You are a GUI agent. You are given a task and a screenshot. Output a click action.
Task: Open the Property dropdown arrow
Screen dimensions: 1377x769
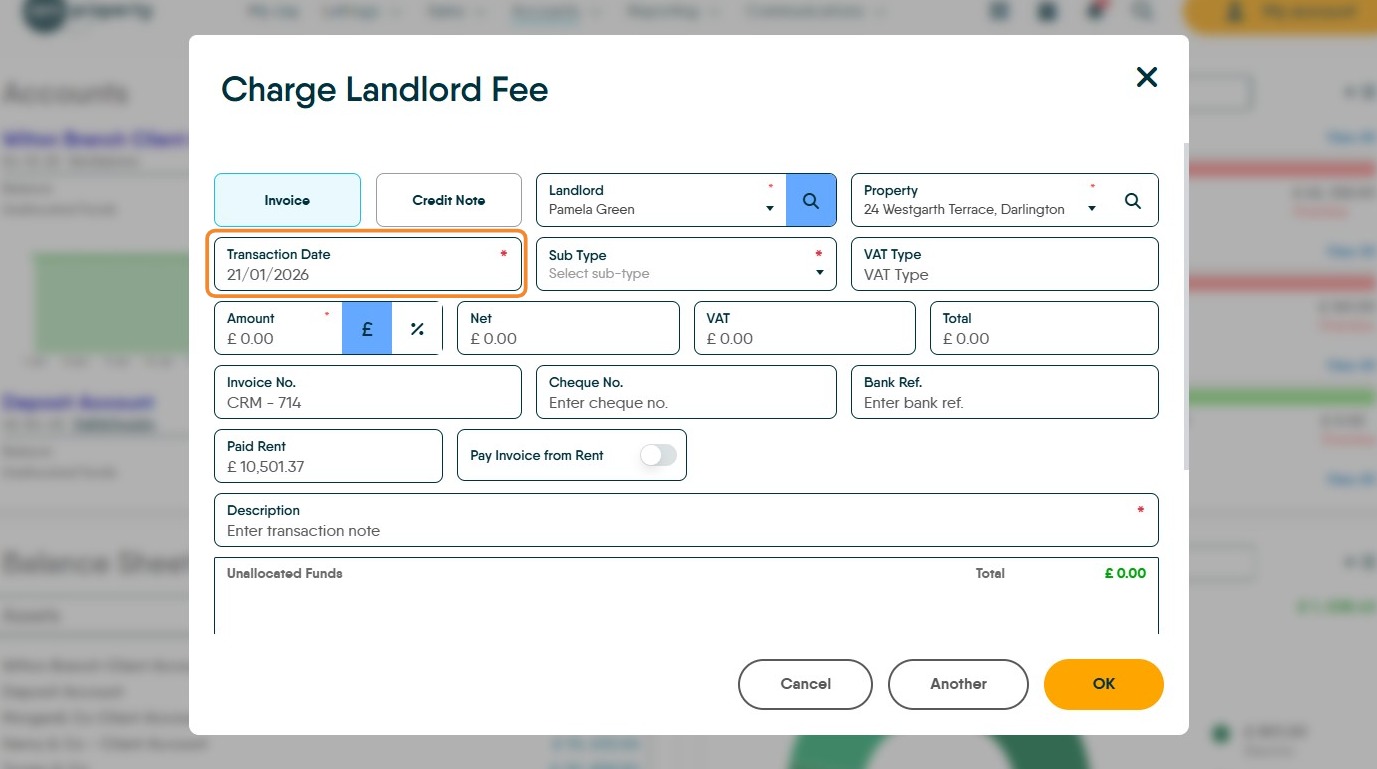point(1092,209)
